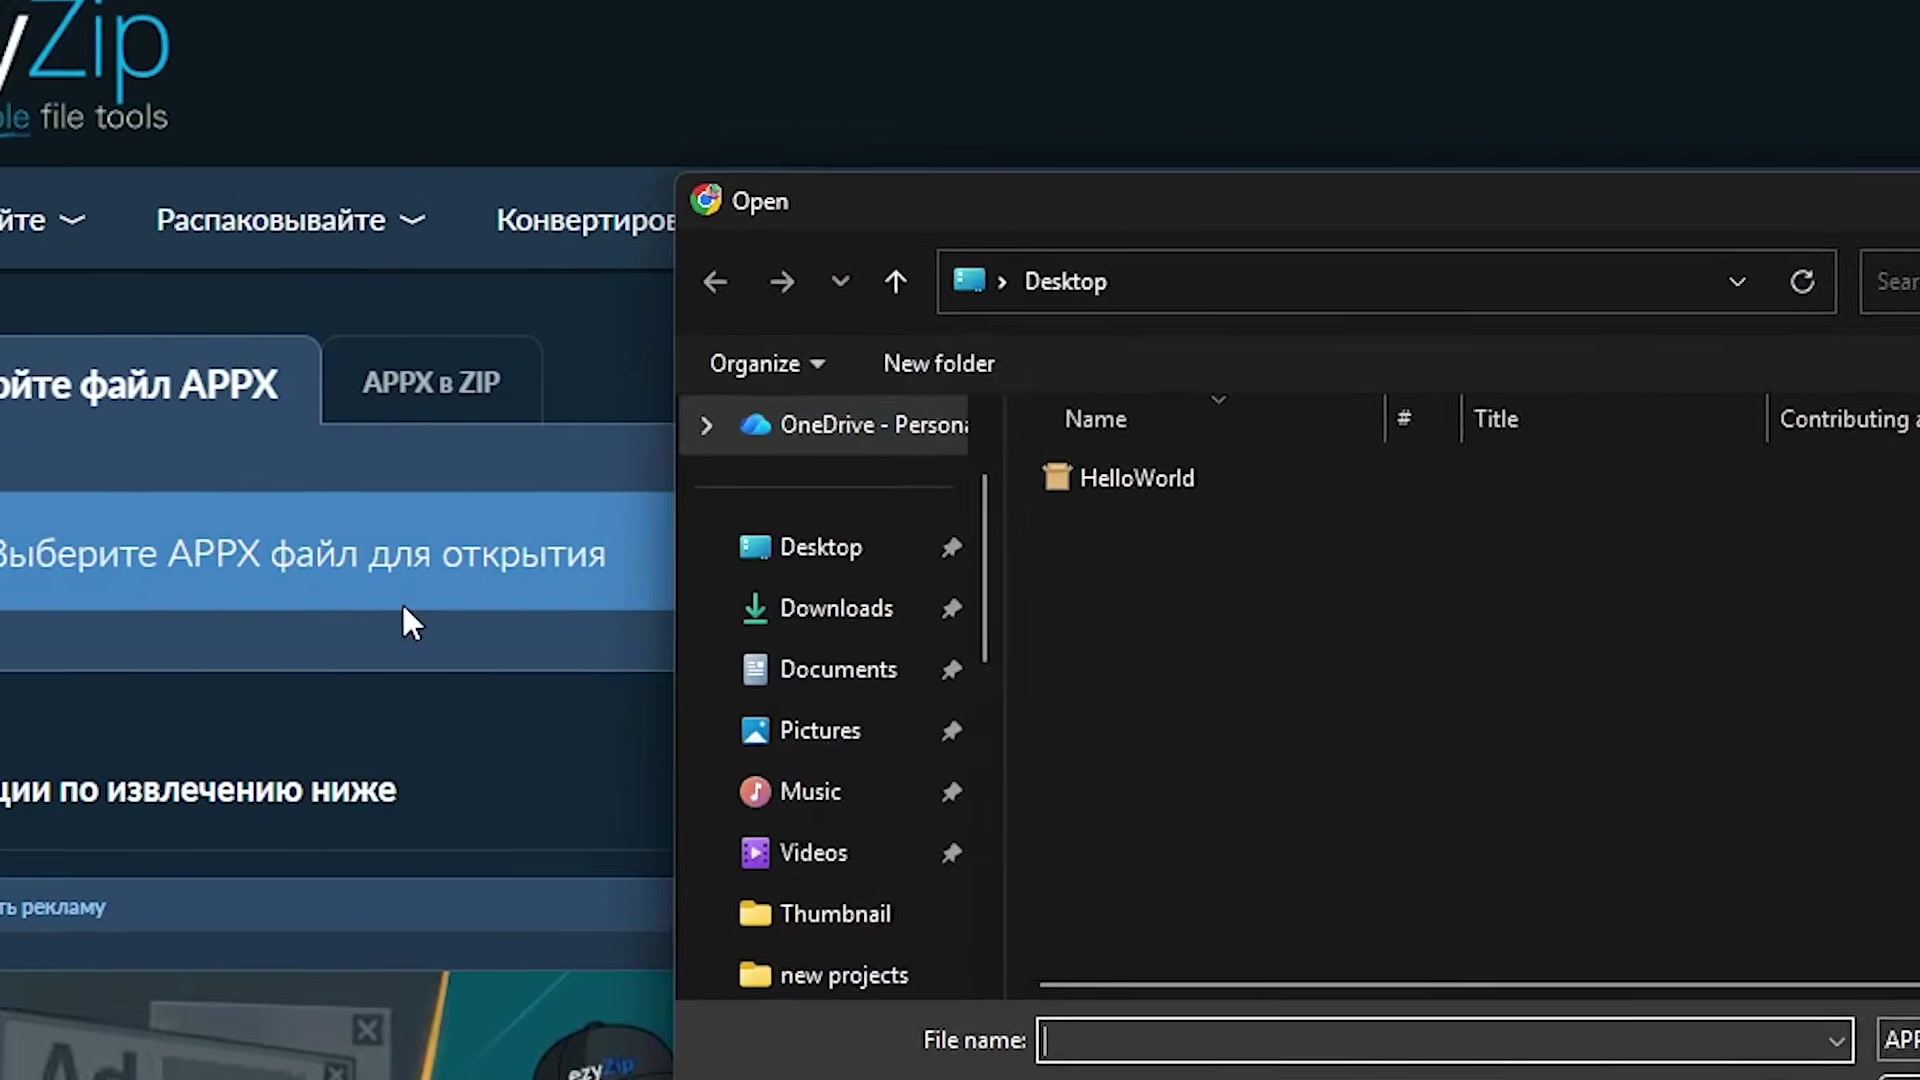The width and height of the screenshot is (1920, 1080).
Task: Go forward in the Open dialog
Action: [x=782, y=282]
